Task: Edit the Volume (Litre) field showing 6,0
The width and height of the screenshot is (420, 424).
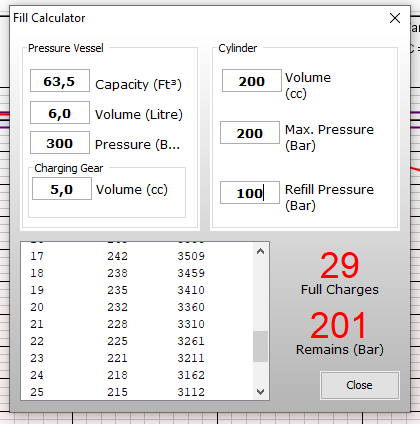Action: coord(60,113)
